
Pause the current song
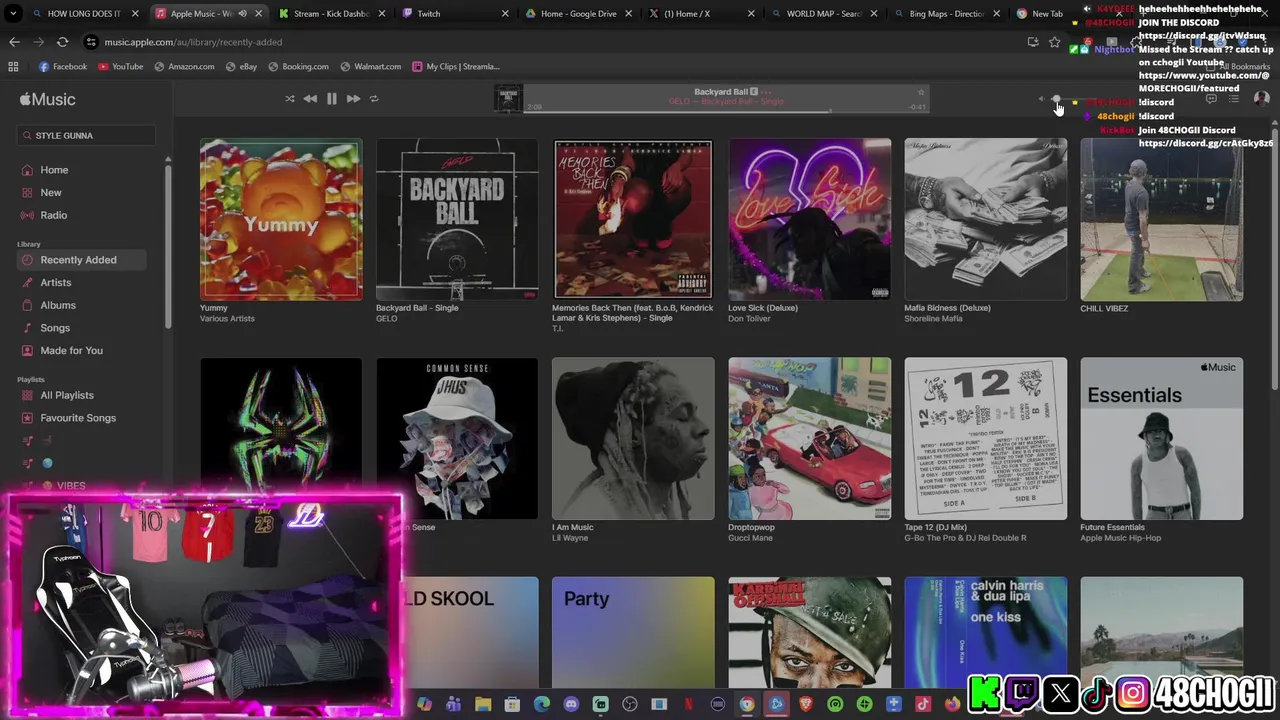pos(331,99)
